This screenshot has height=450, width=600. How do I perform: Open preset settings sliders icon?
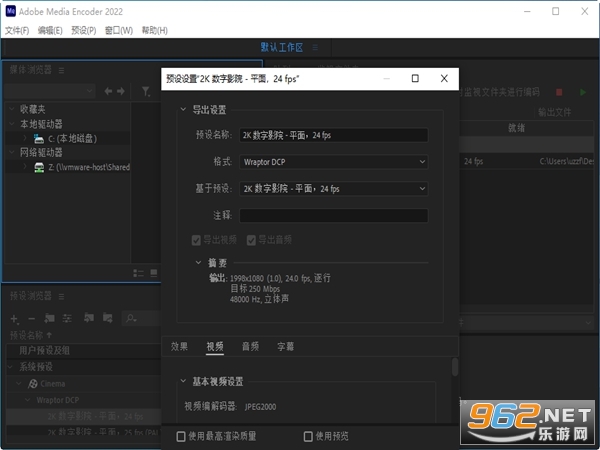pos(67,318)
